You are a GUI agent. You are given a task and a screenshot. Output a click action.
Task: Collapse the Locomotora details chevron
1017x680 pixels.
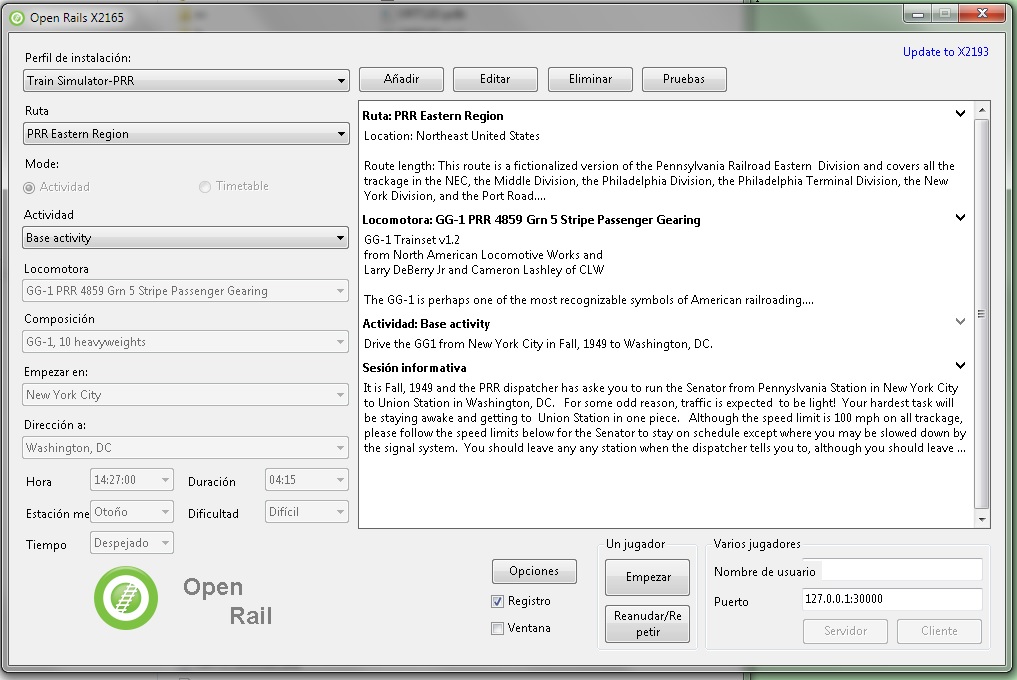[x=960, y=218]
